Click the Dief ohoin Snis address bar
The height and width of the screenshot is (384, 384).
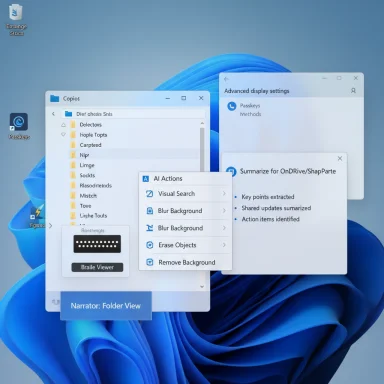133,114
